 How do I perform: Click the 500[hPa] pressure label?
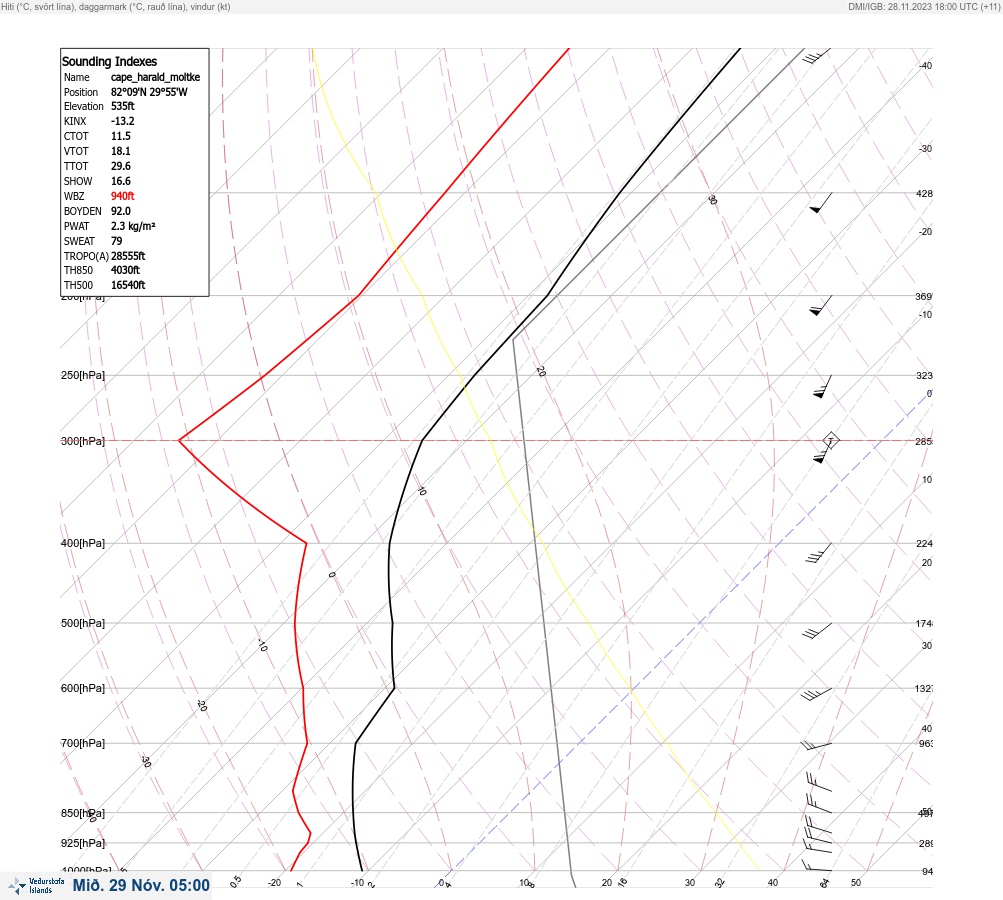tap(83, 623)
